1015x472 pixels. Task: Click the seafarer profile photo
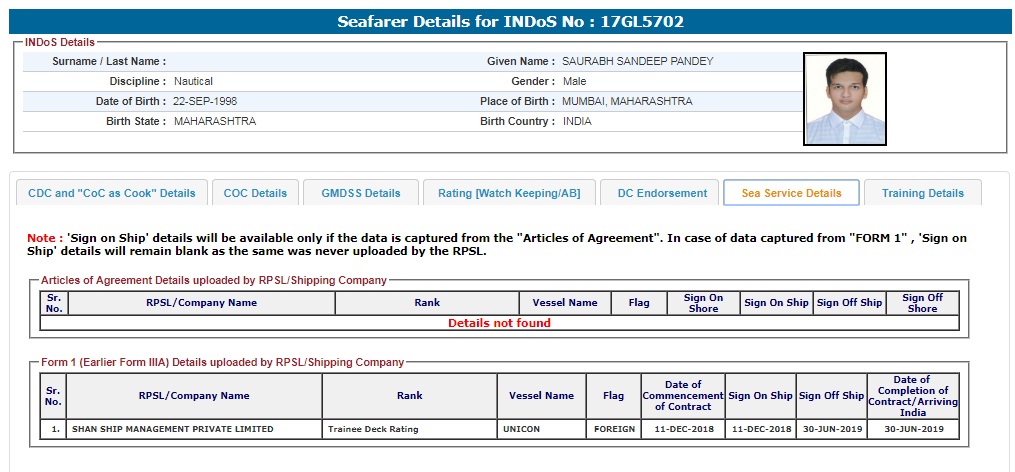(x=844, y=99)
